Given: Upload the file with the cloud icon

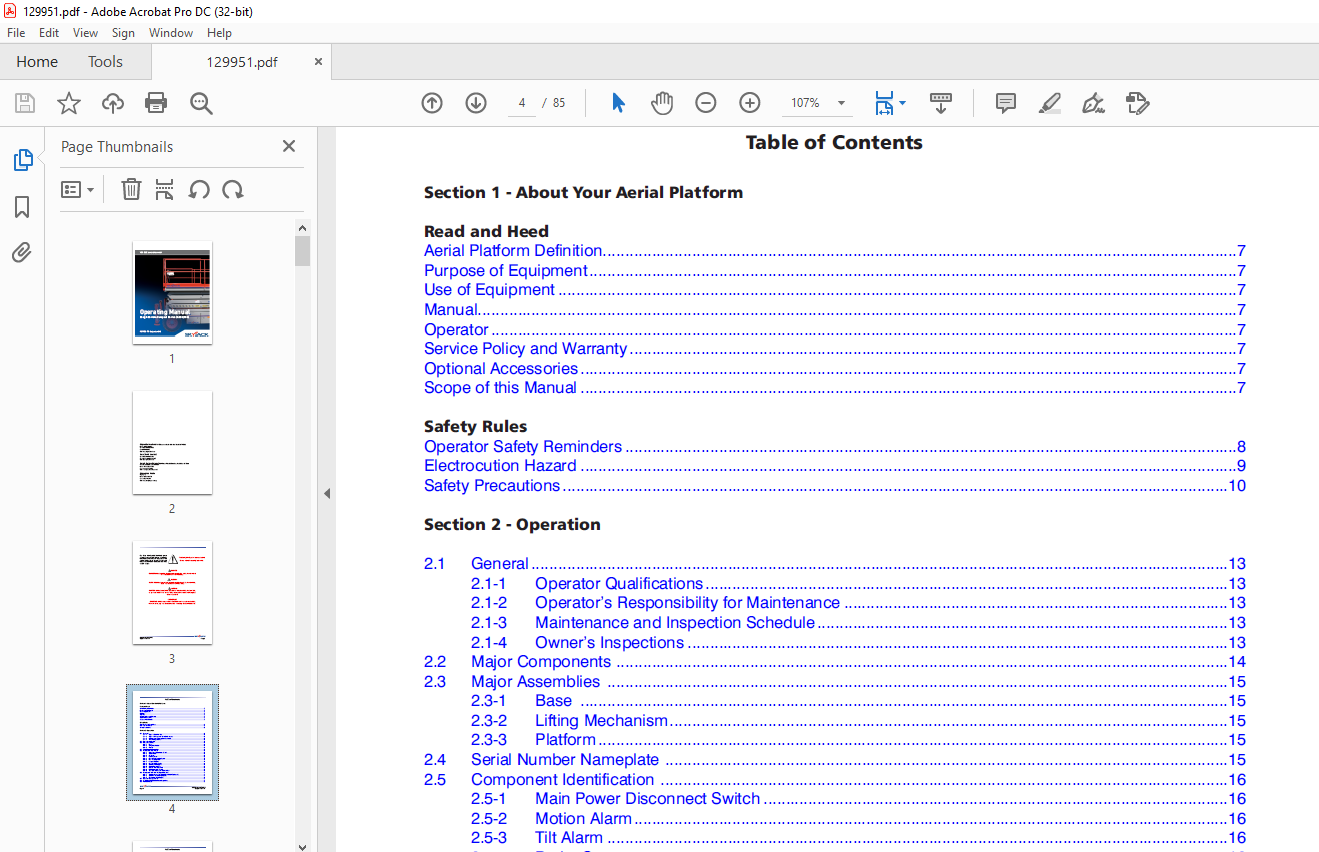Looking at the screenshot, I should (x=113, y=103).
